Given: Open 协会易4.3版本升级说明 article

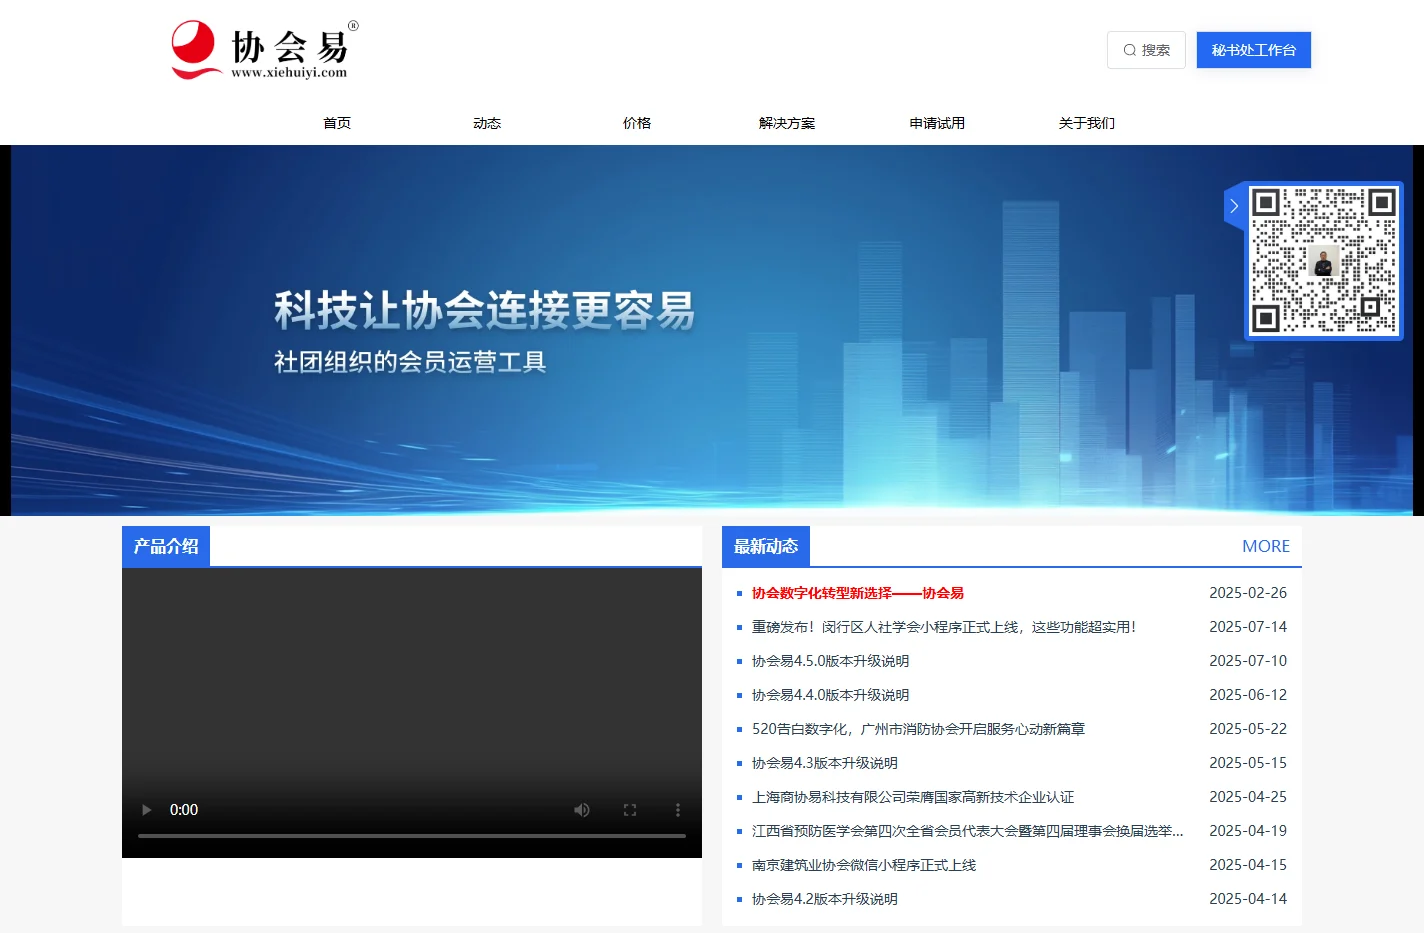Looking at the screenshot, I should (825, 763).
